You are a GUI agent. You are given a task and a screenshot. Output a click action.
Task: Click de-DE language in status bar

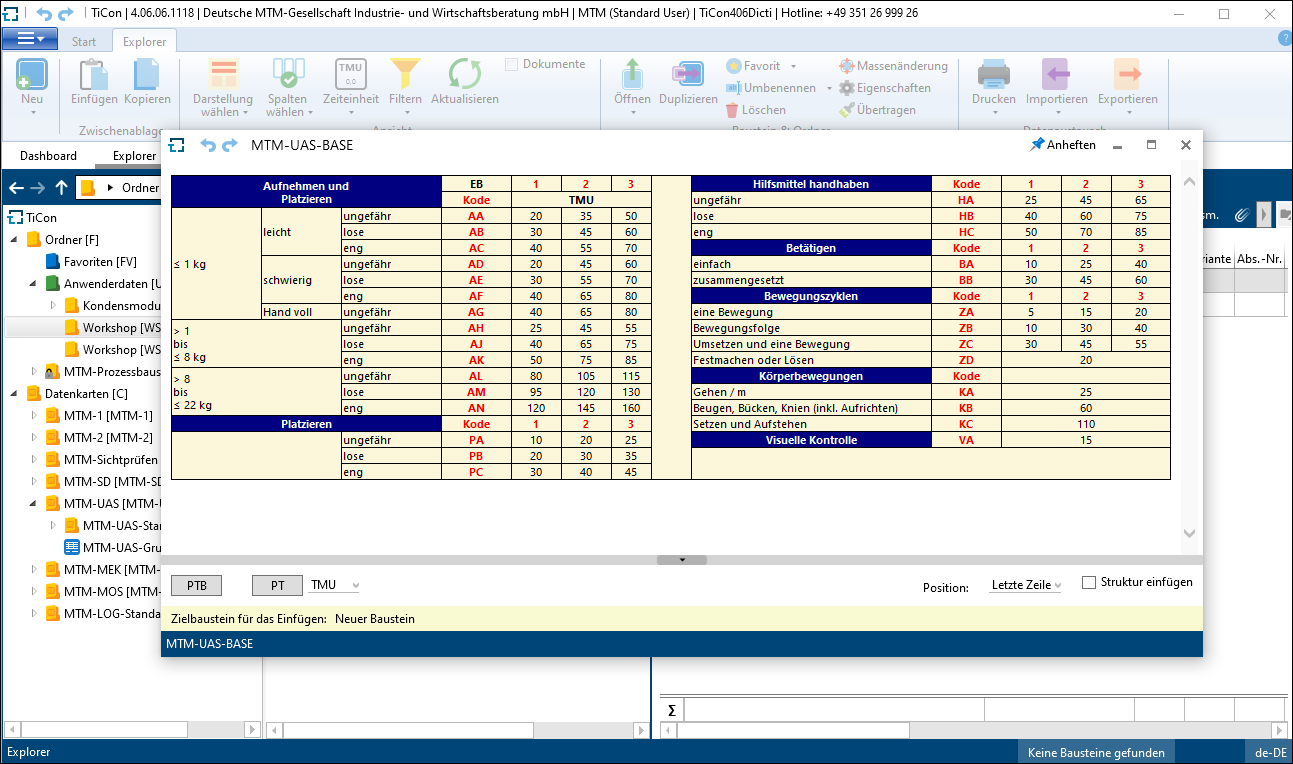tap(1270, 753)
